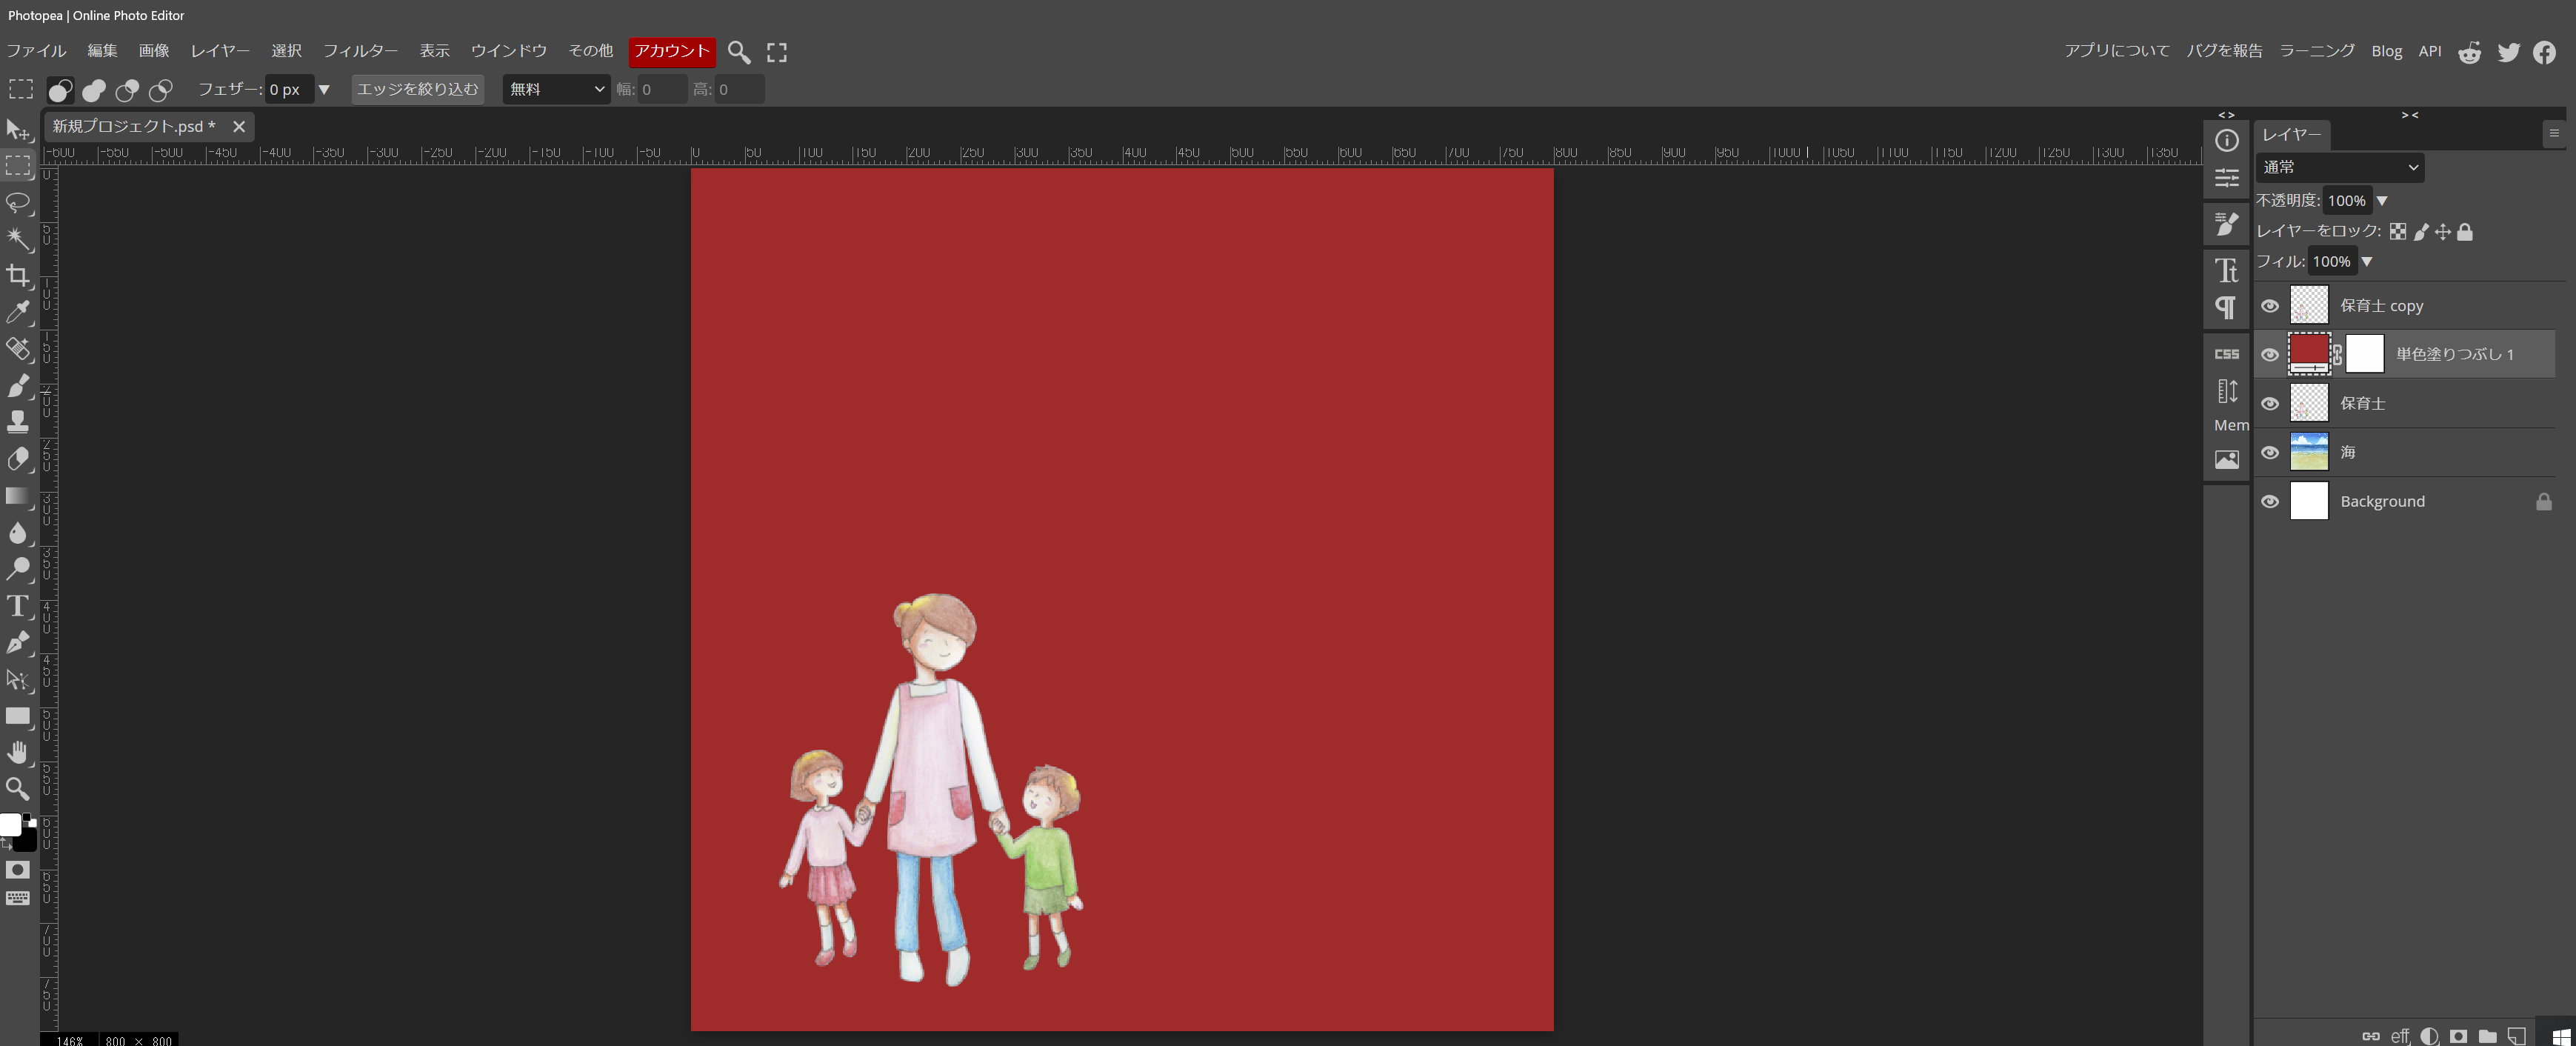Select the Lasso tool
This screenshot has height=1046, width=2576.
pos(18,203)
